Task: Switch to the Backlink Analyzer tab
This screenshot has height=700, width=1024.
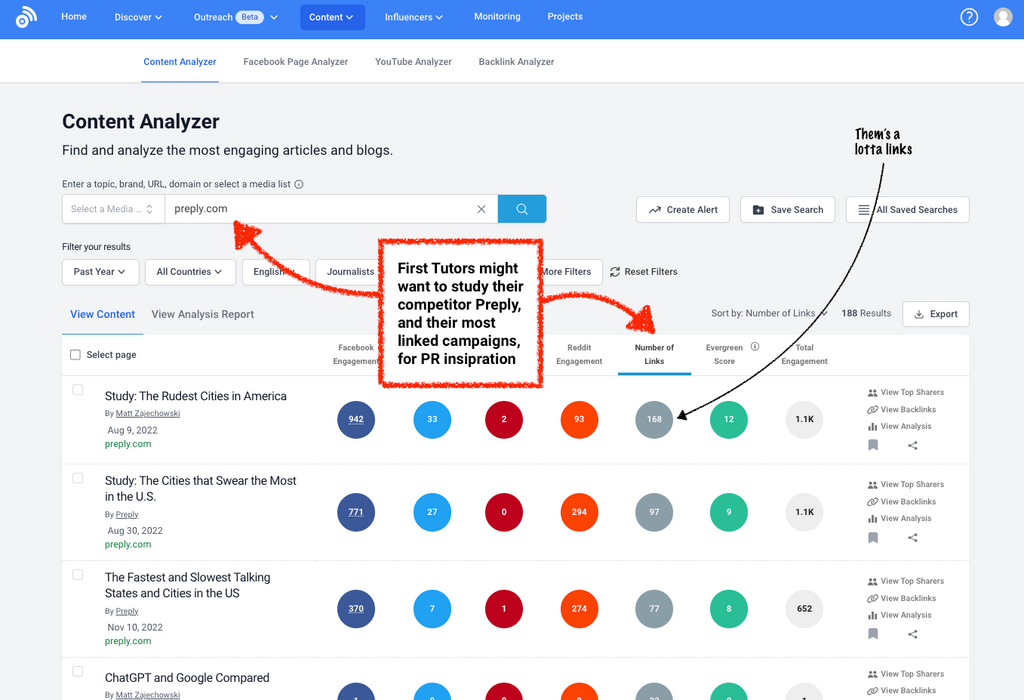Action: [516, 62]
